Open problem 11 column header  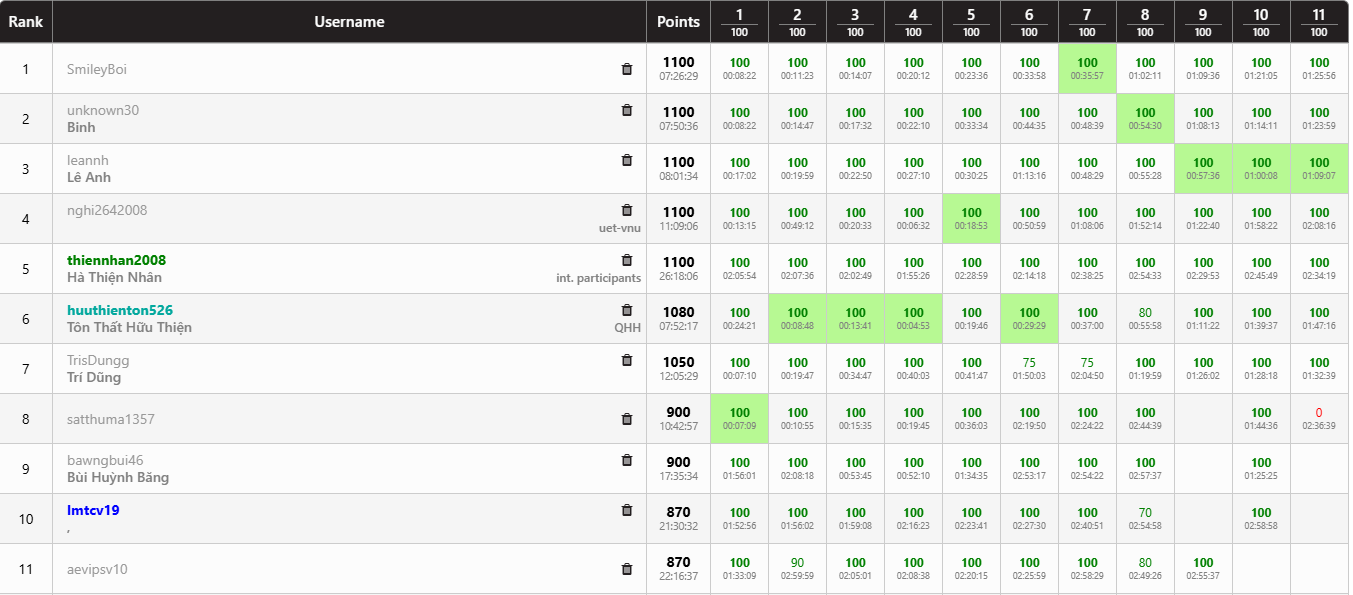(x=1319, y=15)
